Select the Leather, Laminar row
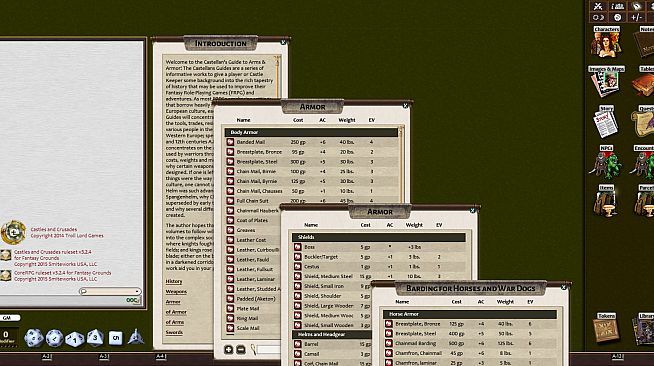This screenshot has height=366, width=654. pyautogui.click(x=252, y=279)
